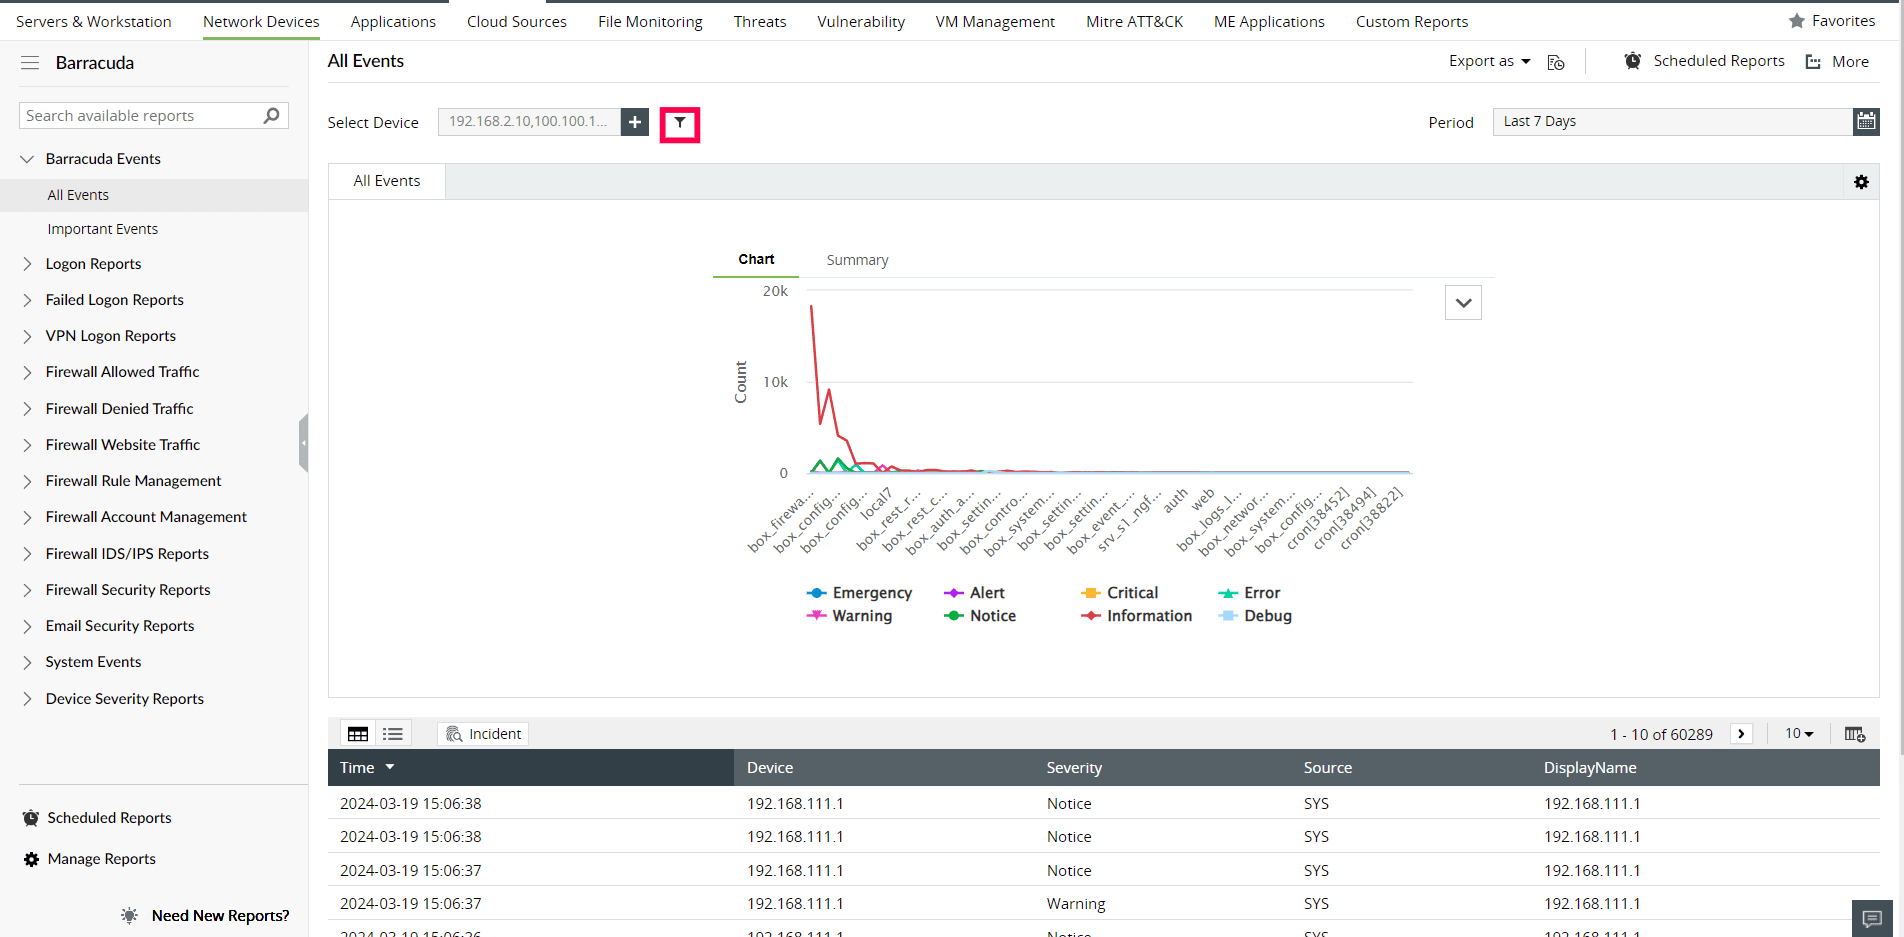This screenshot has width=1904, height=937.
Task: Click the add device plus icon
Action: coord(634,122)
